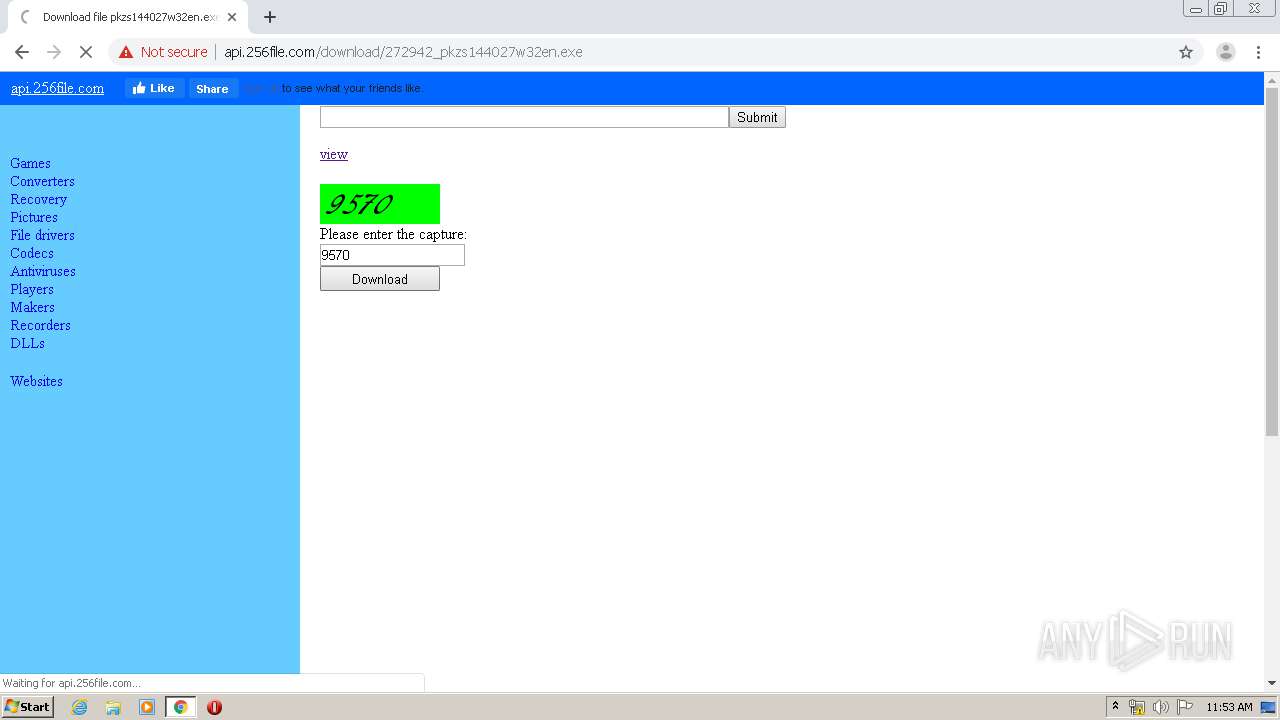This screenshot has height=720, width=1280.
Task: Open the Makers category
Action: pyautogui.click(x=32, y=307)
